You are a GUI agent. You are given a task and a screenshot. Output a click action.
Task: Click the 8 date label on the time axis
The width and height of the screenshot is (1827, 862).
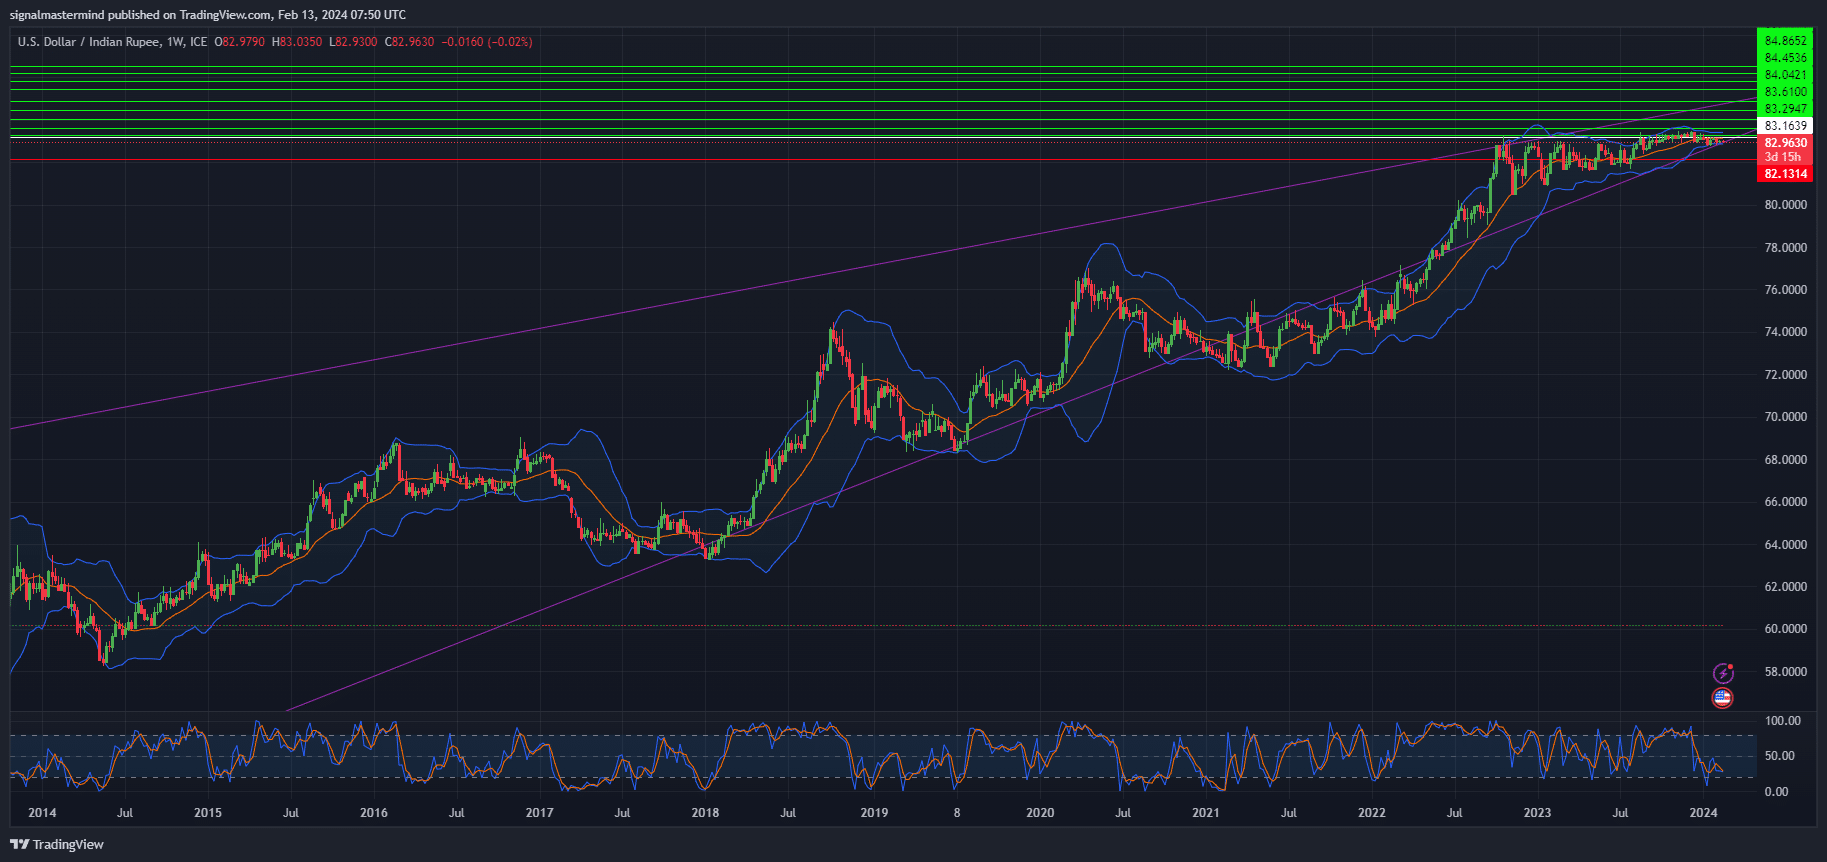(957, 813)
